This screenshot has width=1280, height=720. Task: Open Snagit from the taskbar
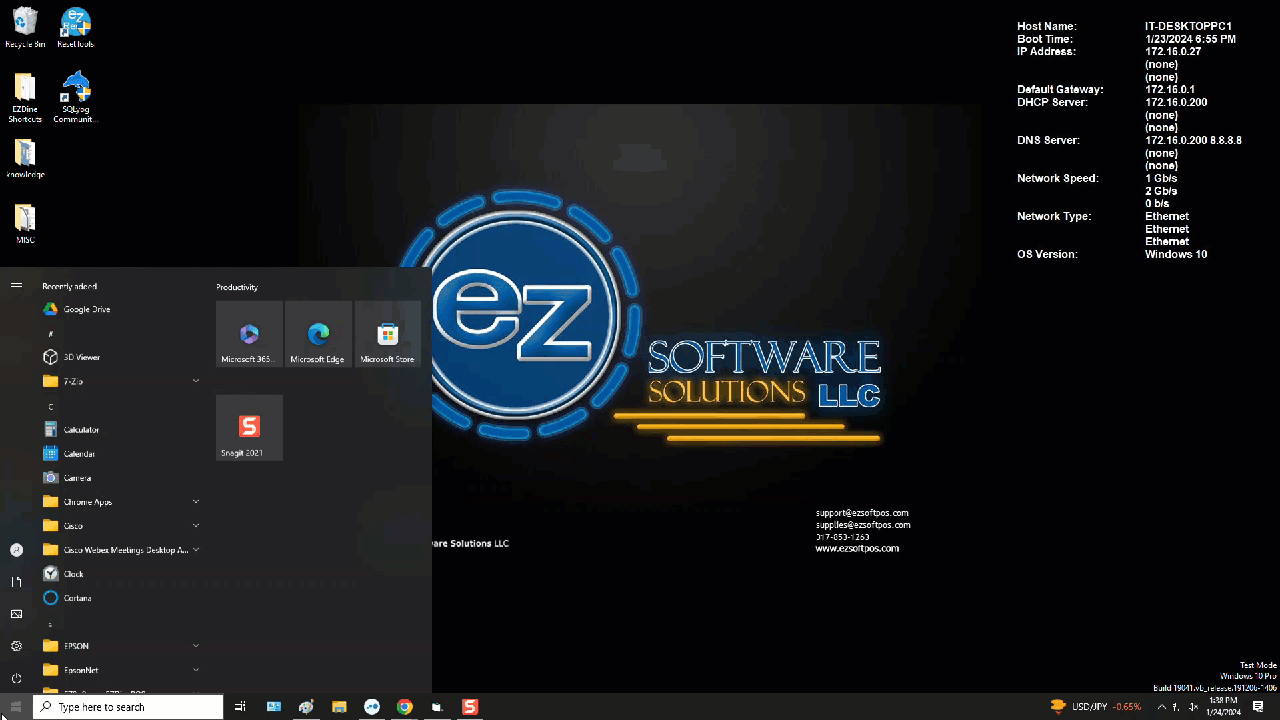point(470,707)
